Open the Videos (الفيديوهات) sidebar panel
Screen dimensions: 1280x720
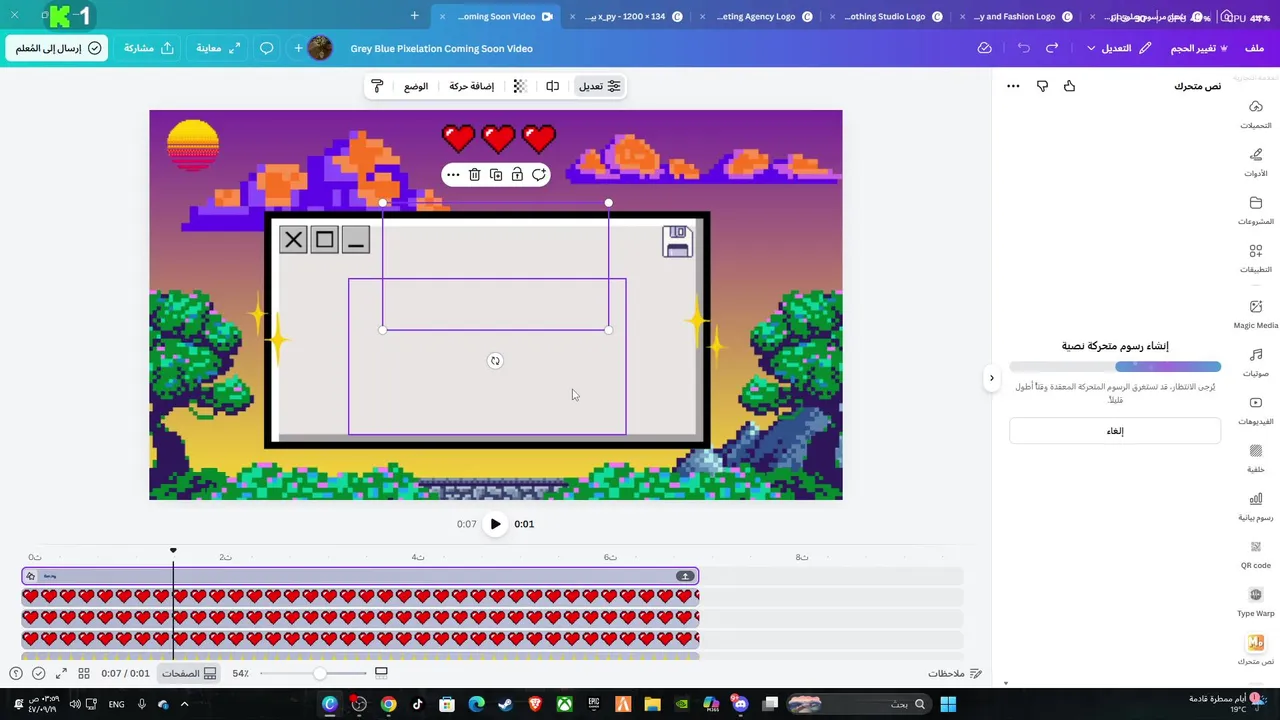click(1256, 411)
